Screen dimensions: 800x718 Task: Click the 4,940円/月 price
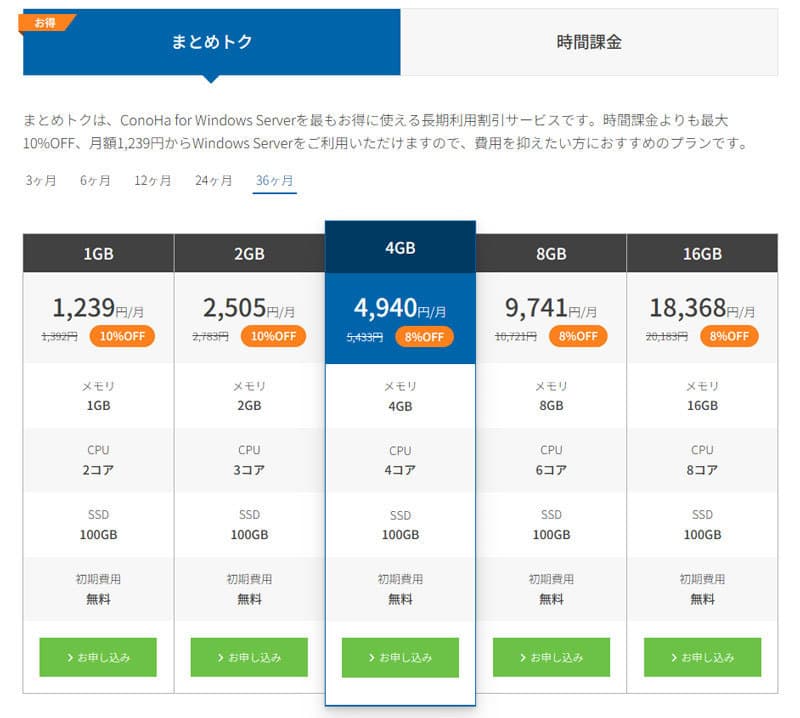pos(400,308)
